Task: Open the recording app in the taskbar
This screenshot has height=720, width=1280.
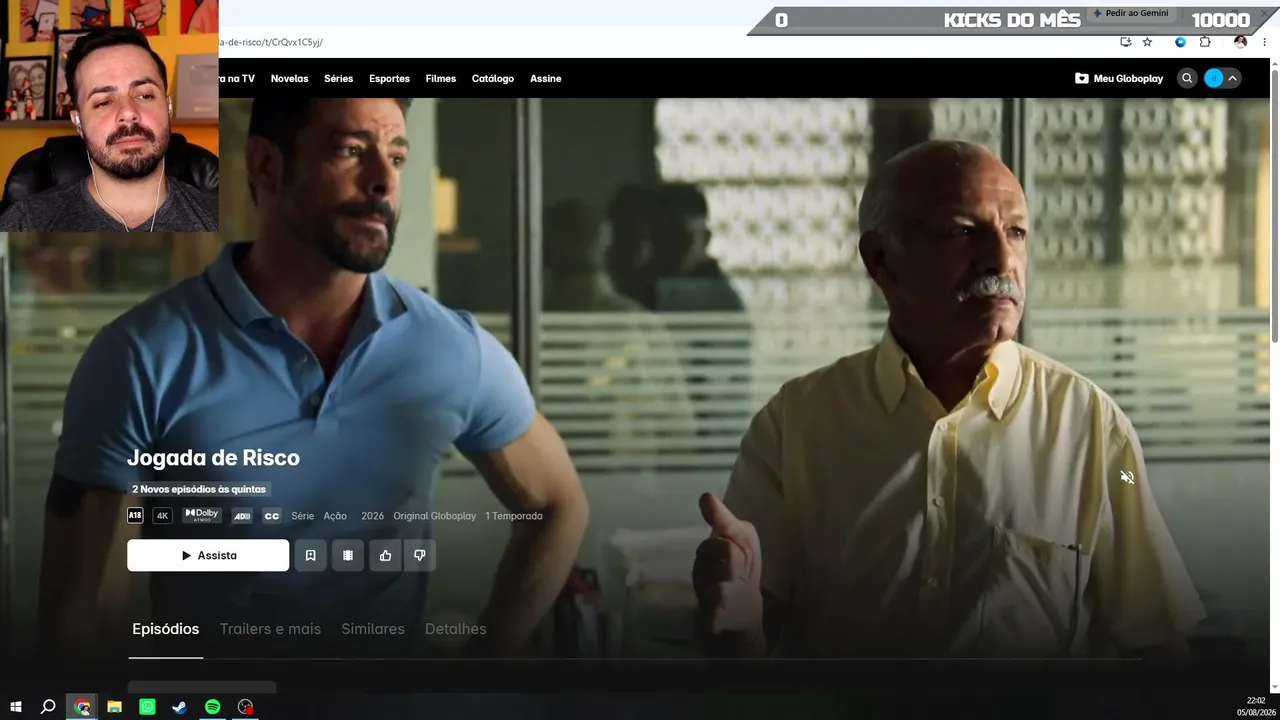Action: pos(245,707)
